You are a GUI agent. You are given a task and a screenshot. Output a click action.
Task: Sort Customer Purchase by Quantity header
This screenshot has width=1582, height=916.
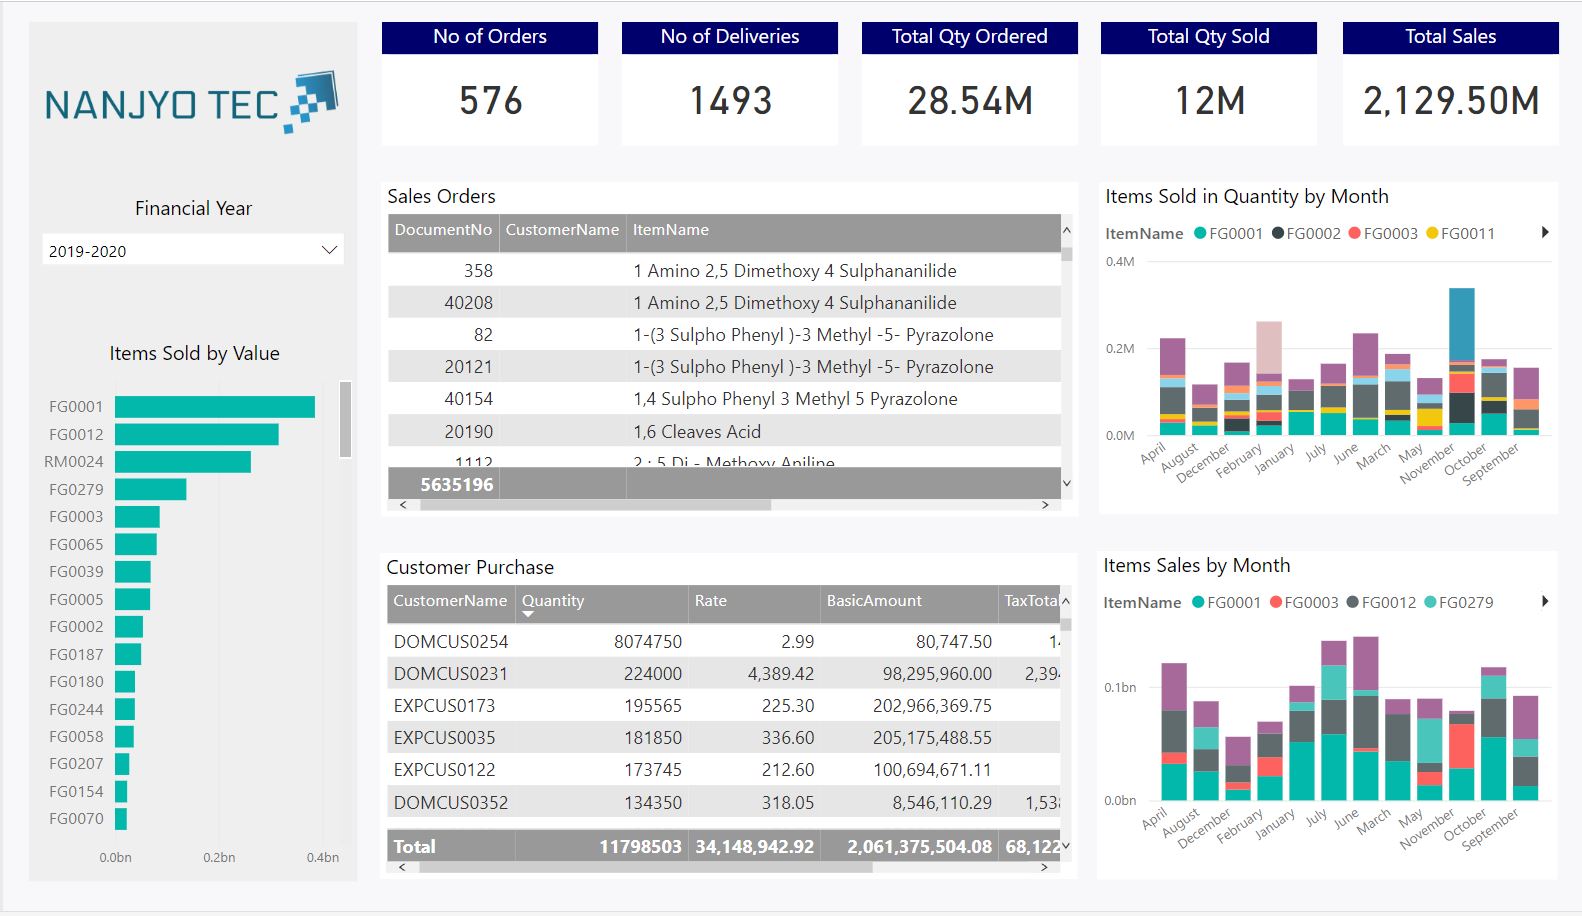(602, 601)
